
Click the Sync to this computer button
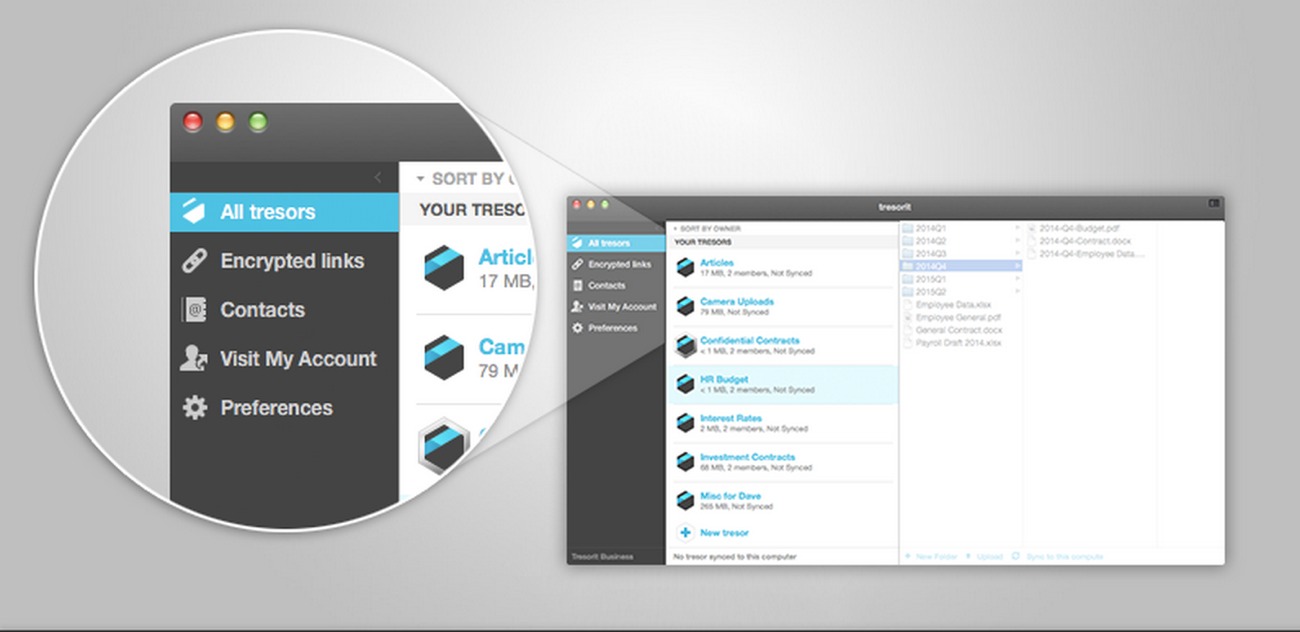pos(1057,556)
